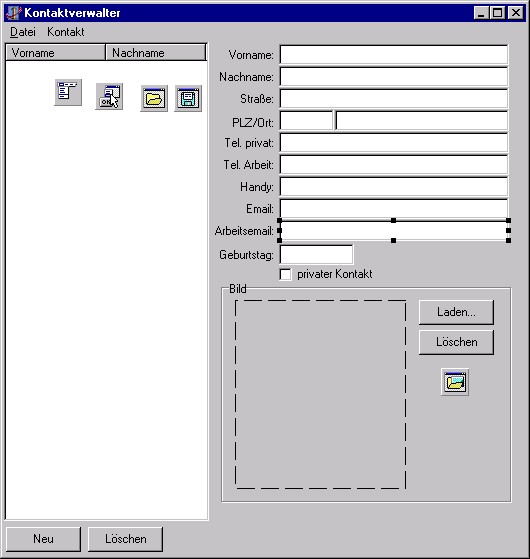This screenshot has height=559, width=530.
Task: Click the Vorname column header
Action: (56, 53)
